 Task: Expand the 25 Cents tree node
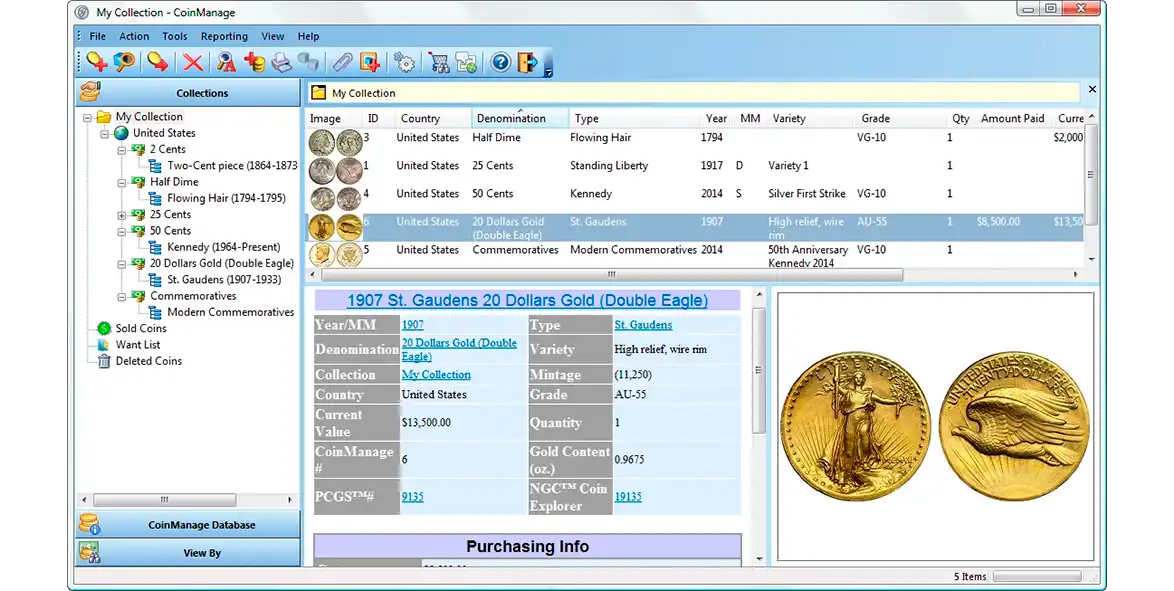coord(121,216)
